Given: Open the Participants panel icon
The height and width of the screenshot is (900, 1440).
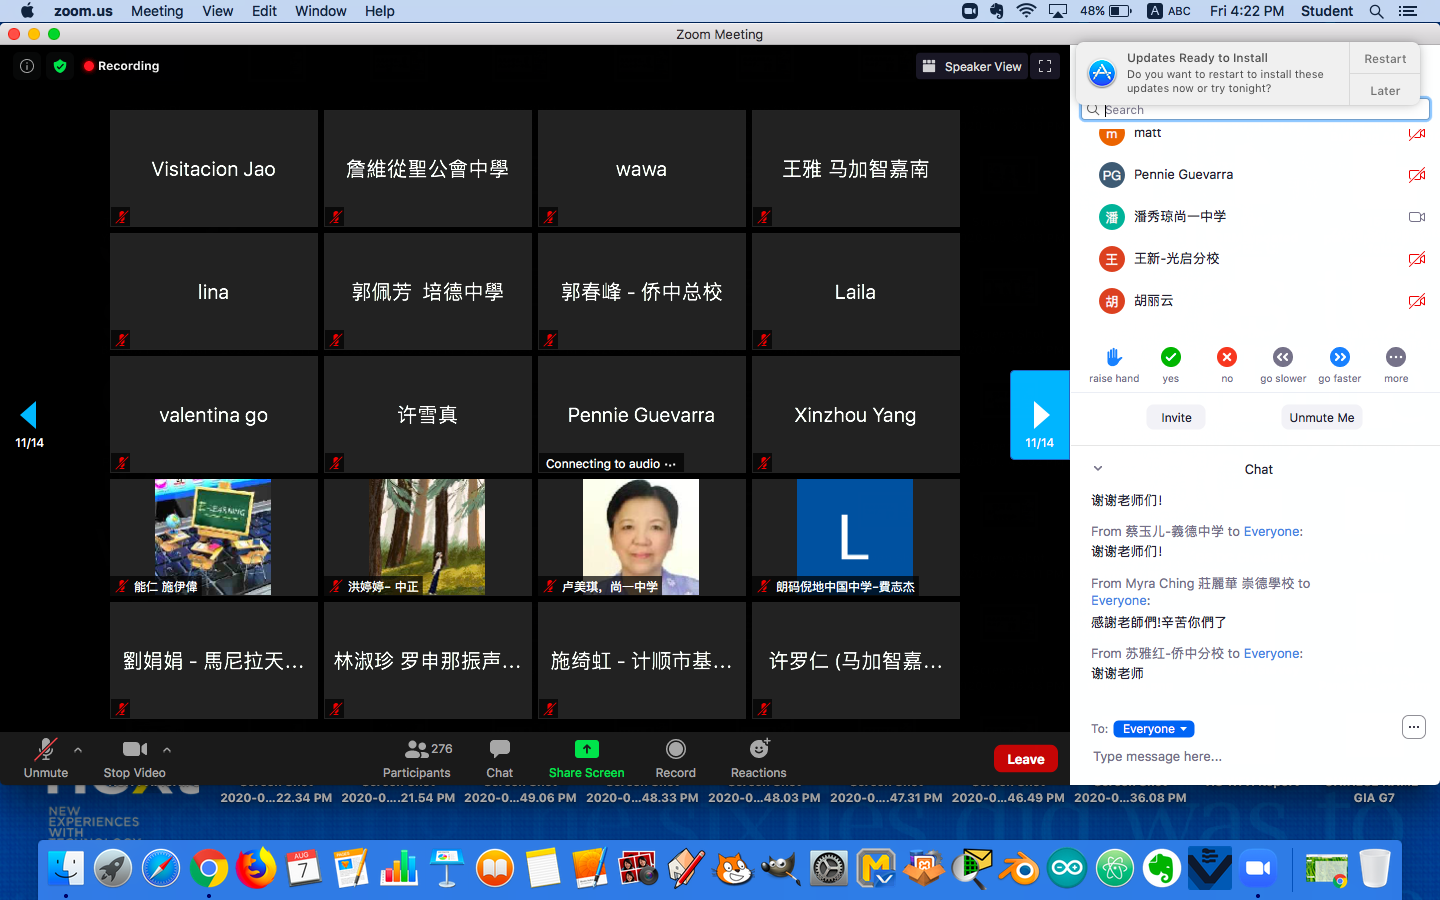Looking at the screenshot, I should click(417, 749).
